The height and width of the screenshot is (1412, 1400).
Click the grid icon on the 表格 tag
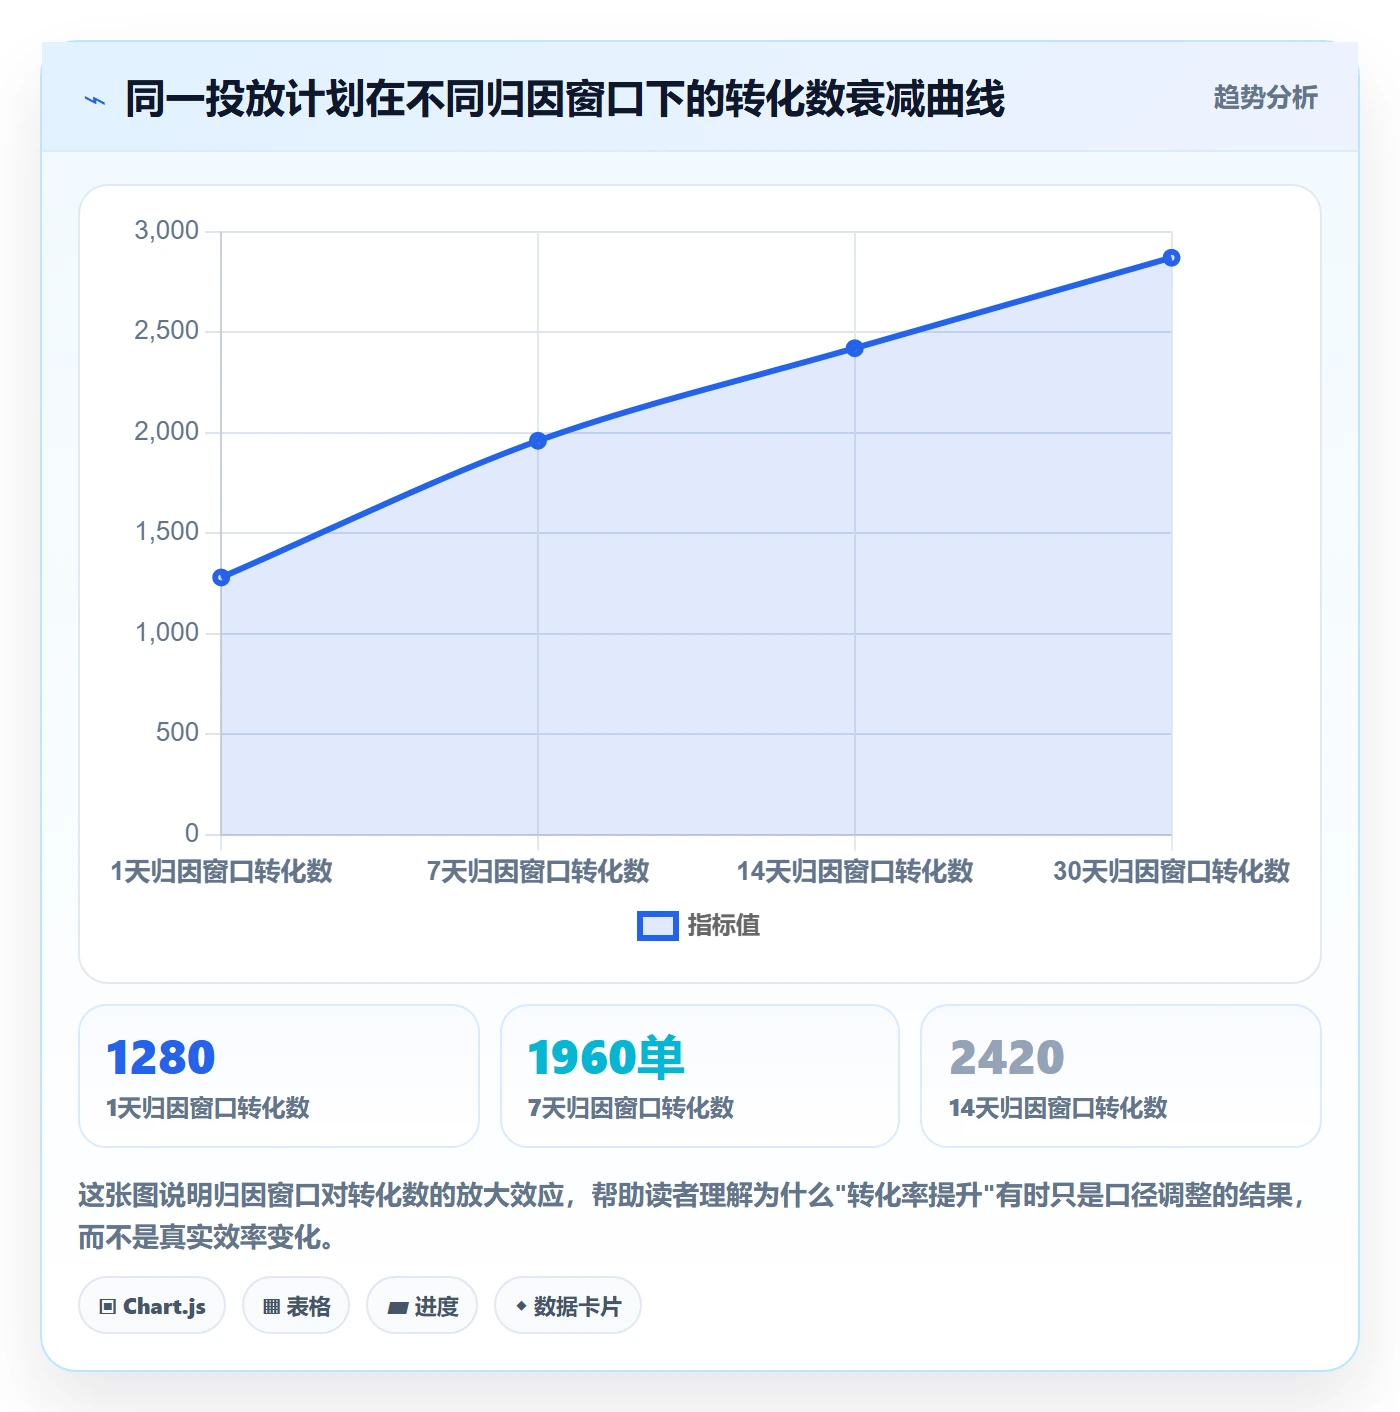coord(271,1306)
